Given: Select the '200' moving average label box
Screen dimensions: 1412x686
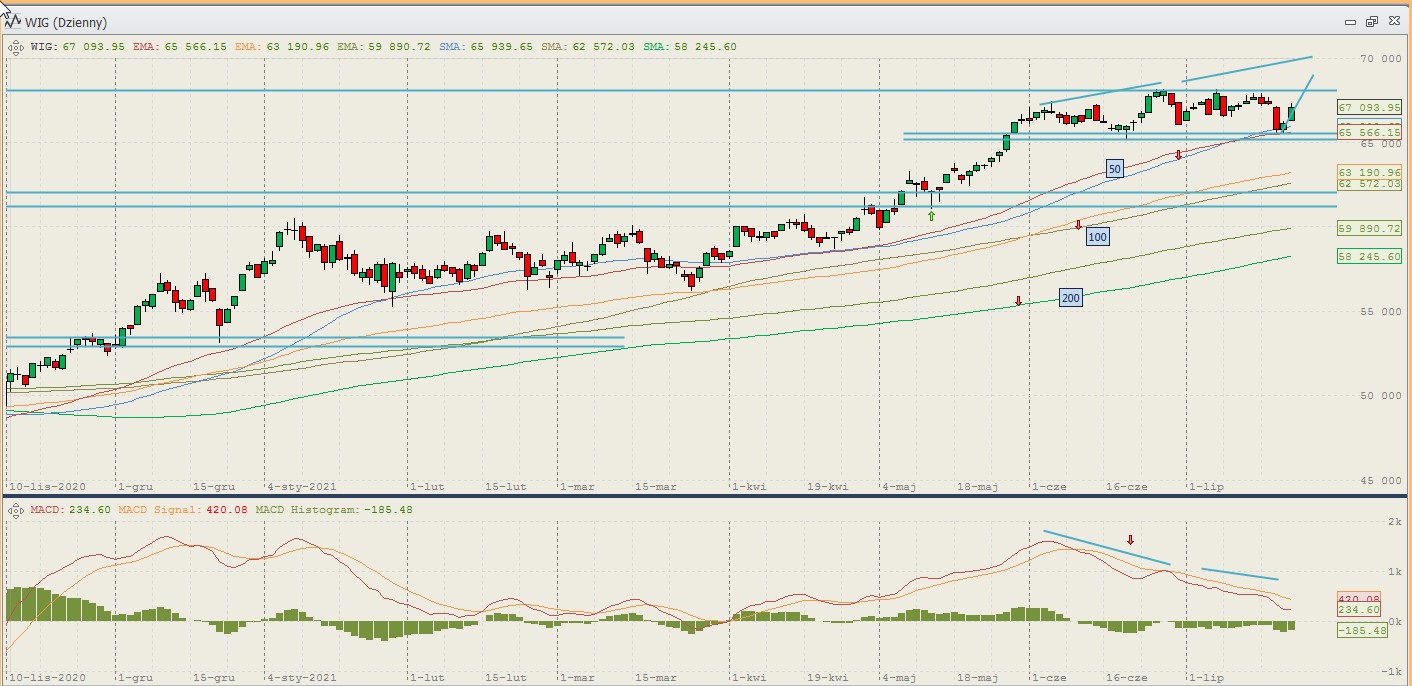Looking at the screenshot, I should point(1071,297).
